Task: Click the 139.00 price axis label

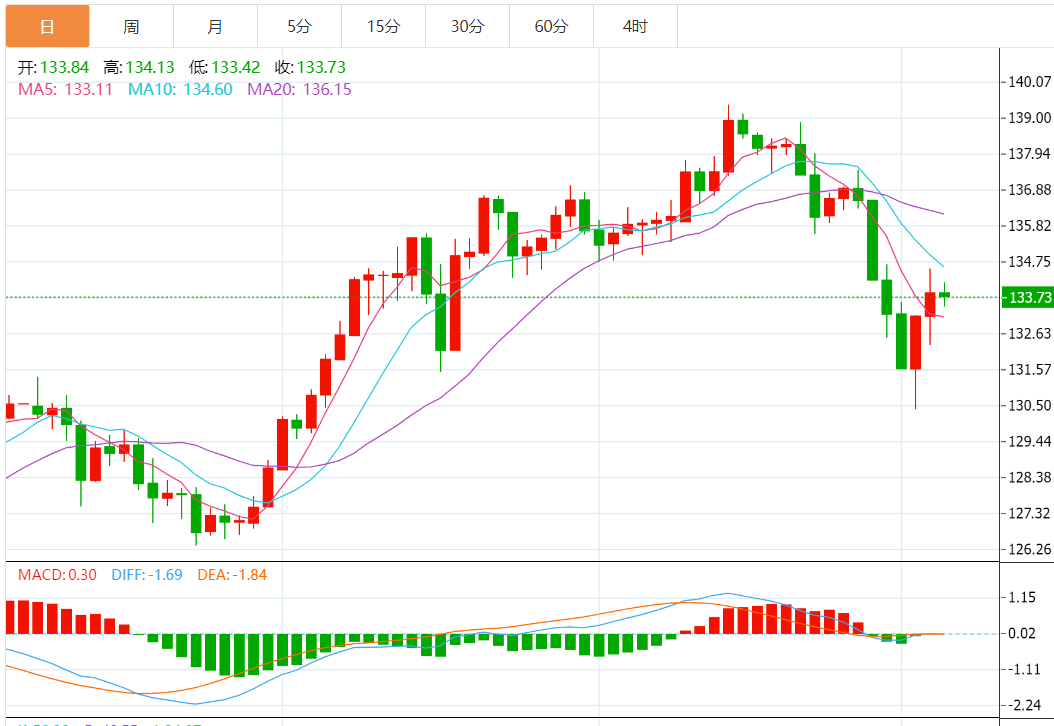Action: click(1030, 118)
